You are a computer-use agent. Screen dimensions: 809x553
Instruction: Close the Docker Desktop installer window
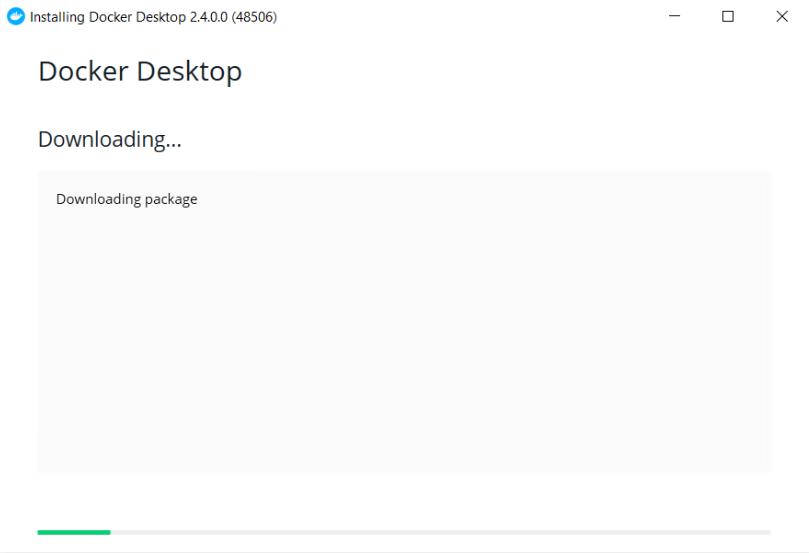tap(782, 17)
